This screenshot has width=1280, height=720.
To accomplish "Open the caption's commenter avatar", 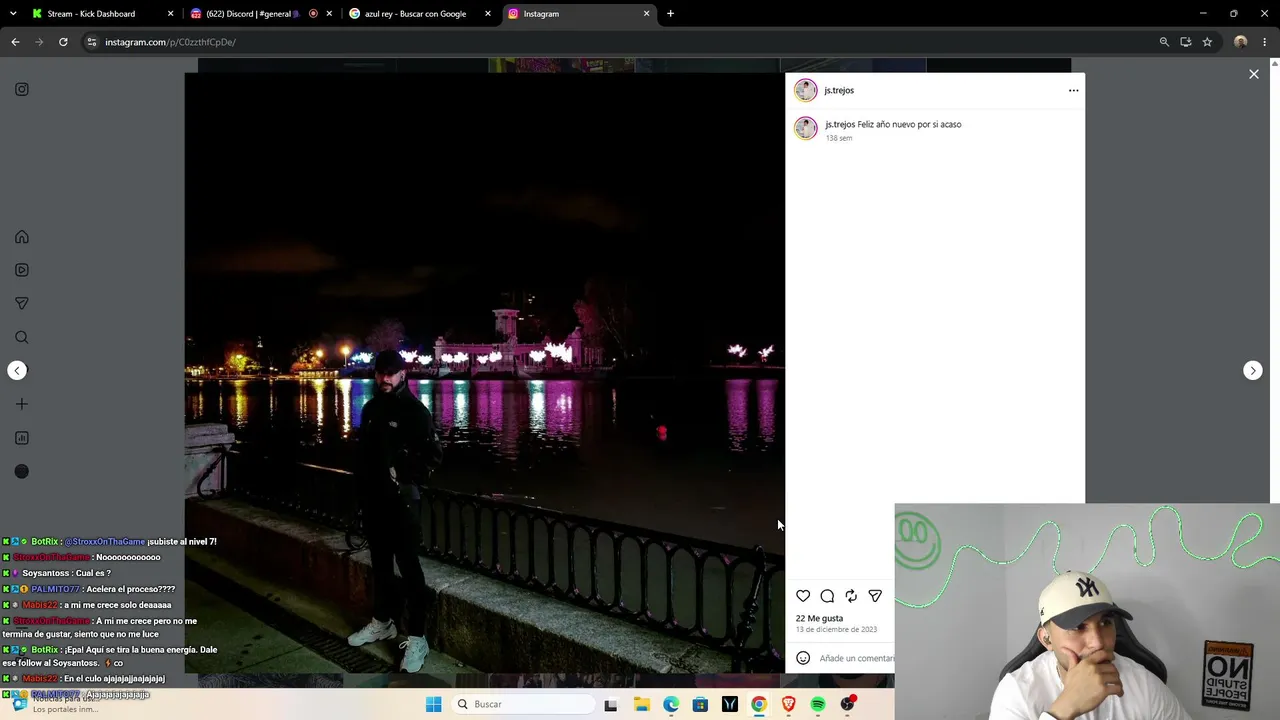I will pyautogui.click(x=806, y=128).
